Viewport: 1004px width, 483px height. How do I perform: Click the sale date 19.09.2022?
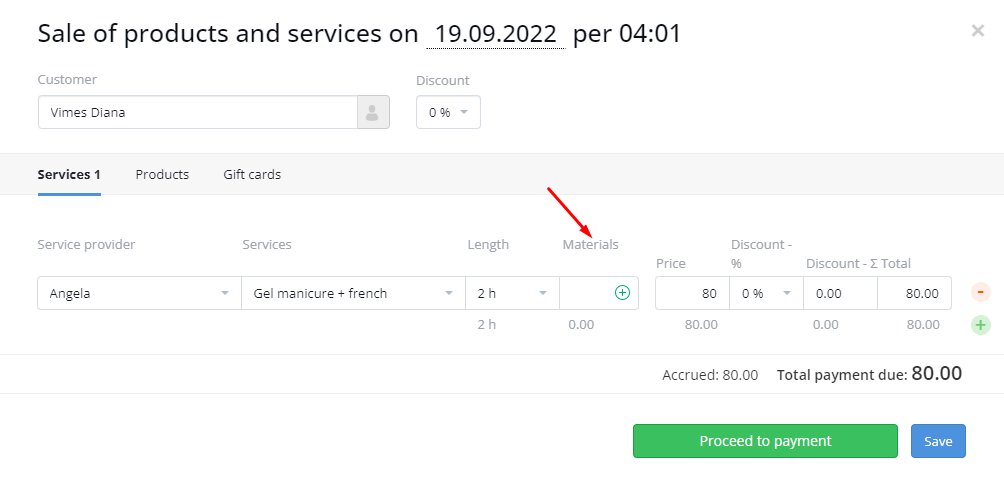pos(496,34)
